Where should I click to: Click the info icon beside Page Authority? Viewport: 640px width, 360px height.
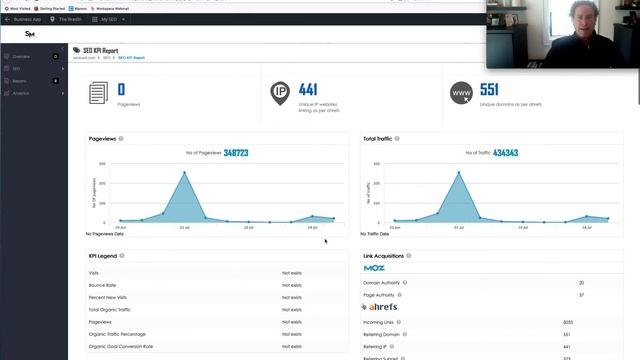click(x=400, y=295)
